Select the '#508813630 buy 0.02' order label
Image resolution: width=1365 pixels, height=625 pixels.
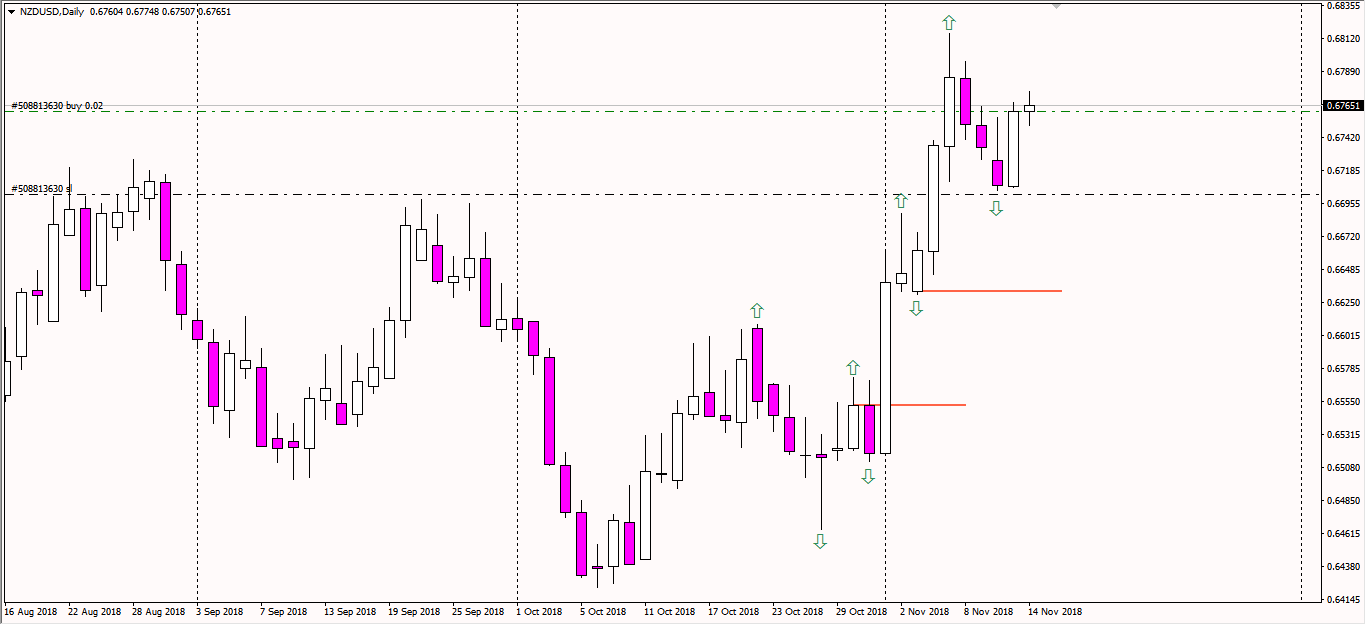point(57,105)
